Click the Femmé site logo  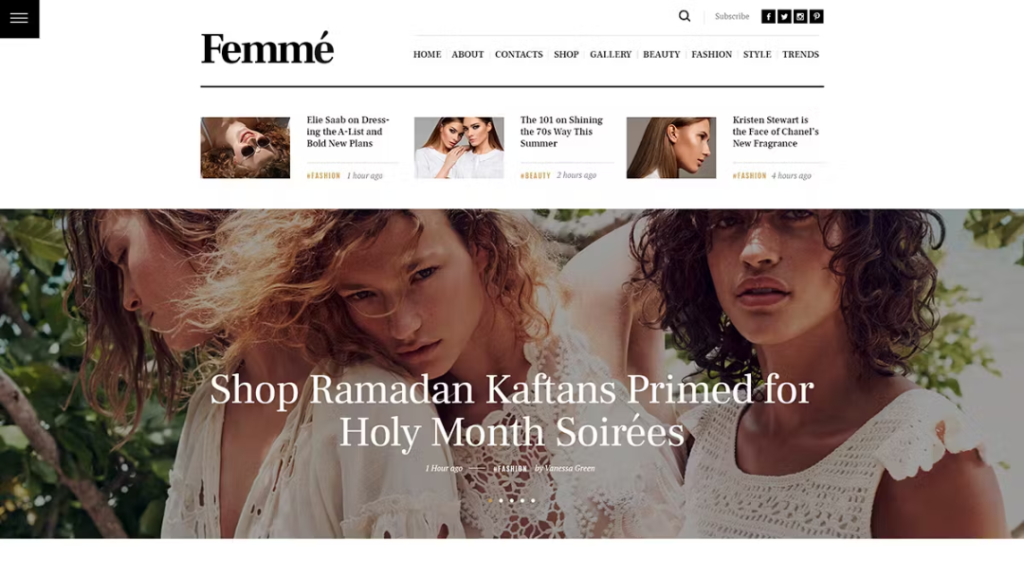point(267,48)
